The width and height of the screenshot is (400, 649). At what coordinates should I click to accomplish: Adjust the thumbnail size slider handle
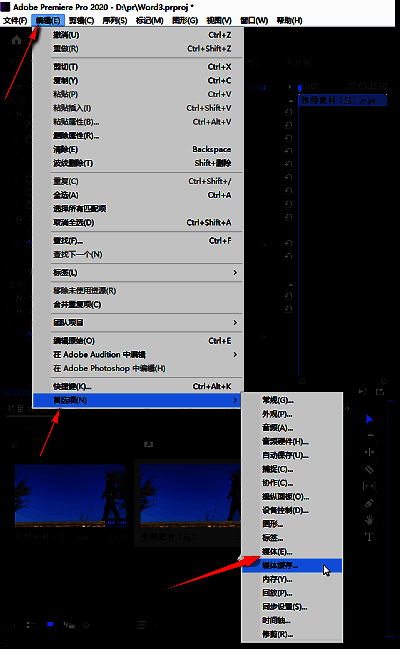pyautogui.click(x=86, y=625)
